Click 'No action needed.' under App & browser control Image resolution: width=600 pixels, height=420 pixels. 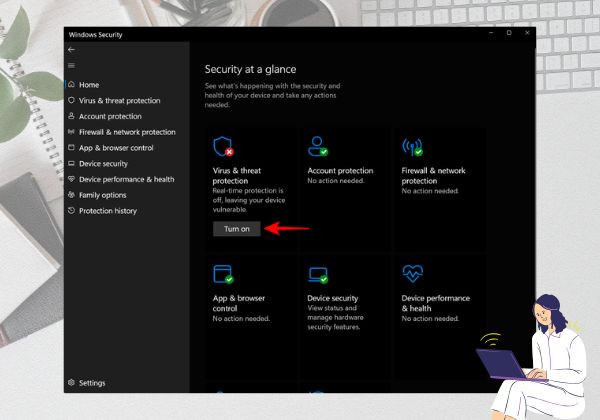(x=241, y=318)
